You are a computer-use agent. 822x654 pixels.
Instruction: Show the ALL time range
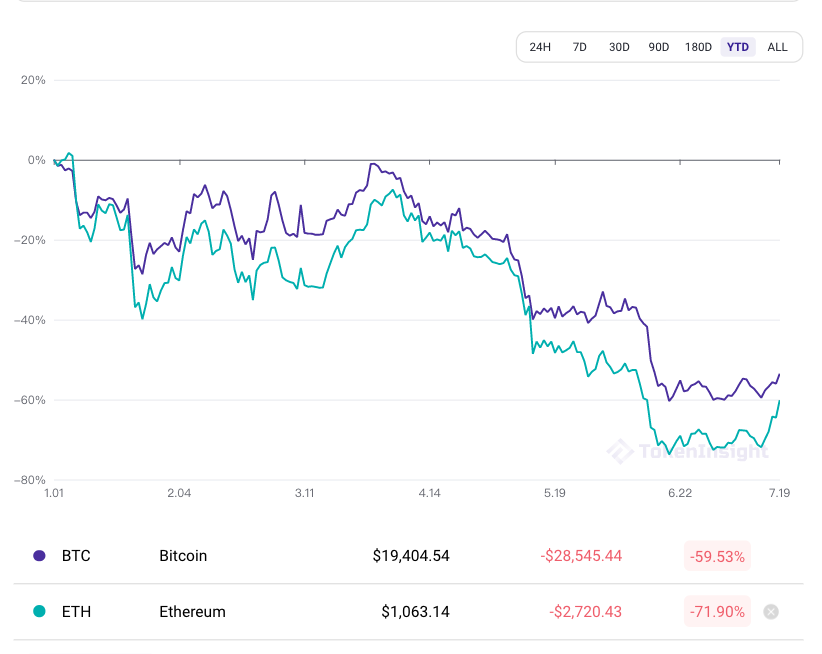(x=777, y=47)
